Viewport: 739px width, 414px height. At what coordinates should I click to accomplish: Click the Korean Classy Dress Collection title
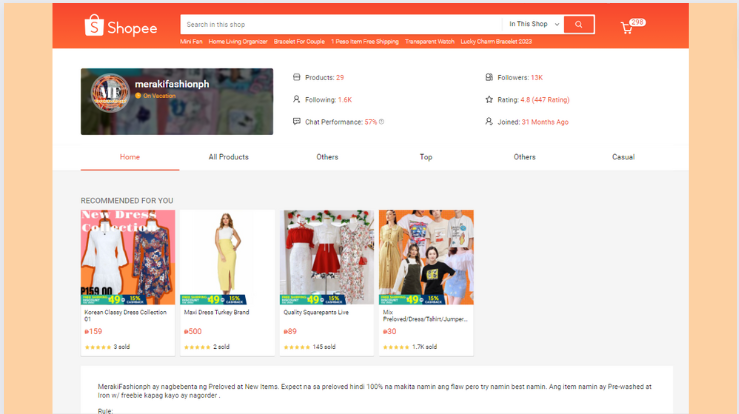point(125,315)
